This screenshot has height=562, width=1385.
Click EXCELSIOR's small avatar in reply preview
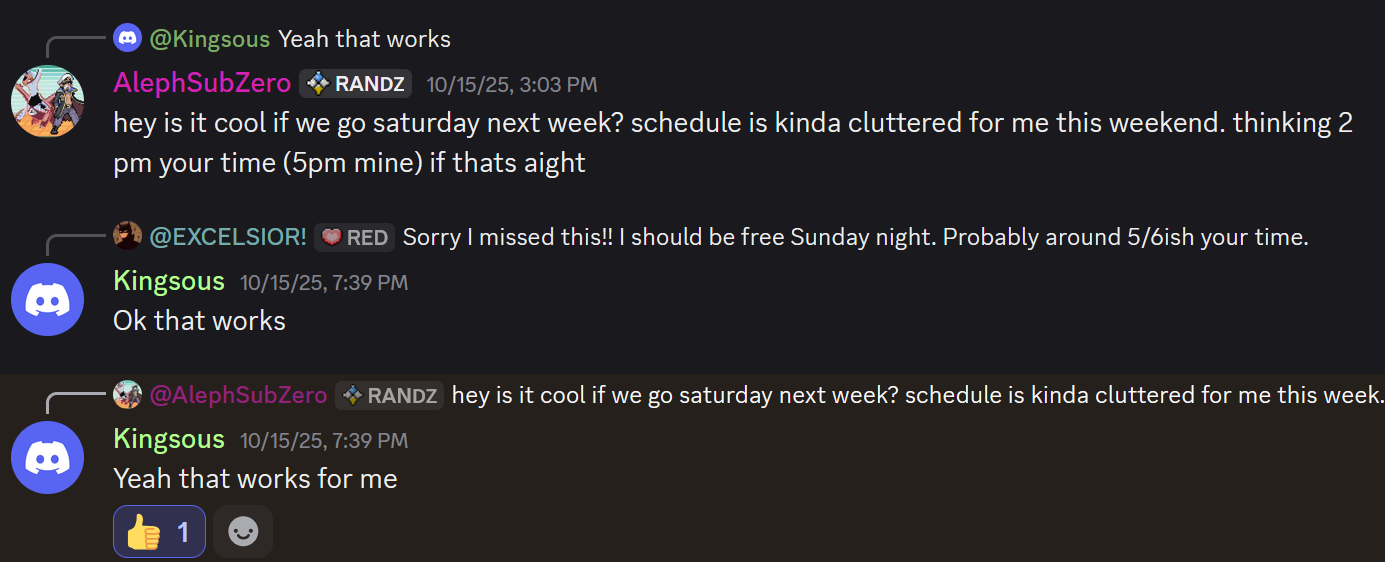tap(127, 237)
